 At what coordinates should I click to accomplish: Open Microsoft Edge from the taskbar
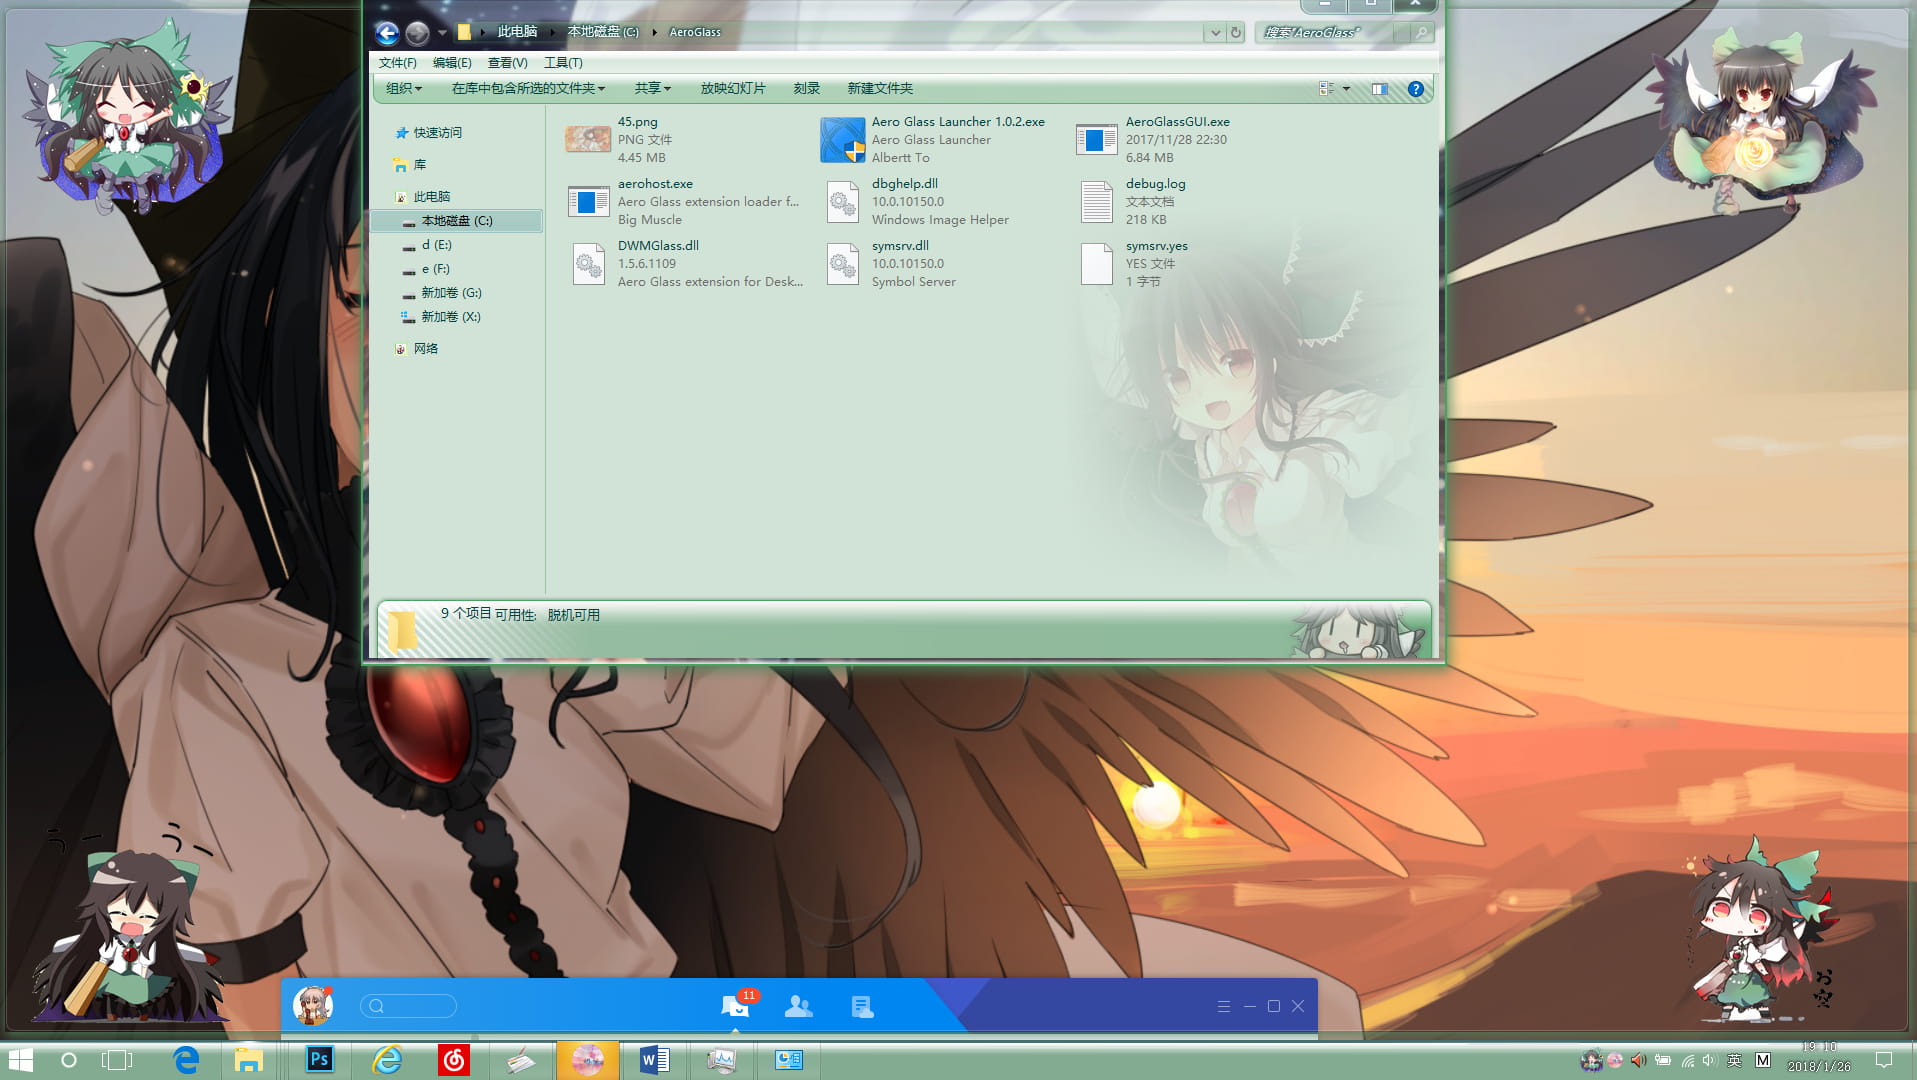186,1059
